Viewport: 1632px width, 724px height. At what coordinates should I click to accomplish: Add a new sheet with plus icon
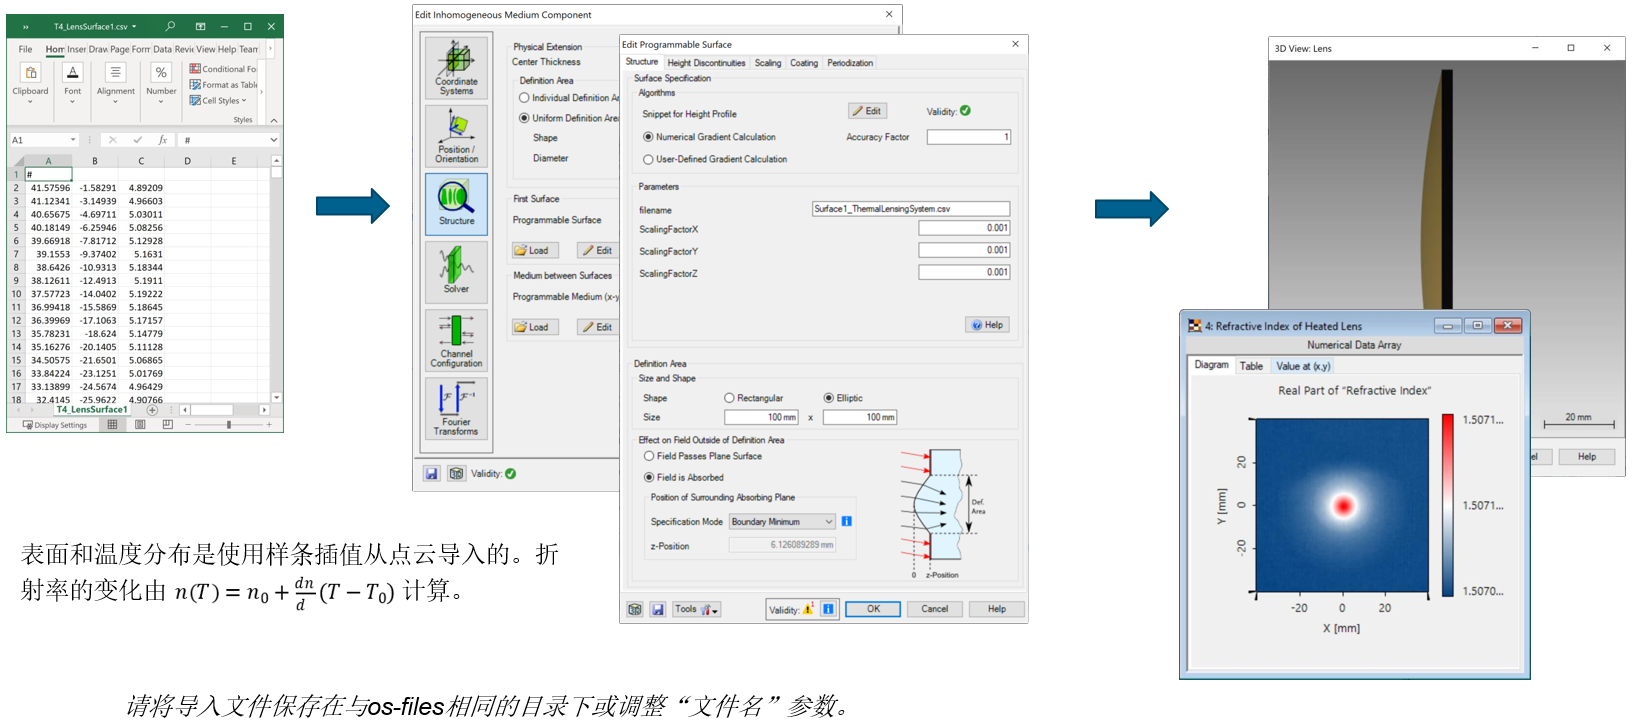point(152,410)
